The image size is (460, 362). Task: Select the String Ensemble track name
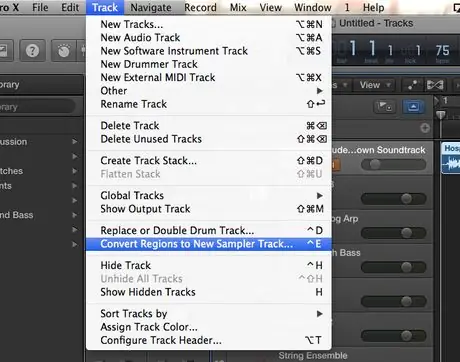pyautogui.click(x=313, y=356)
